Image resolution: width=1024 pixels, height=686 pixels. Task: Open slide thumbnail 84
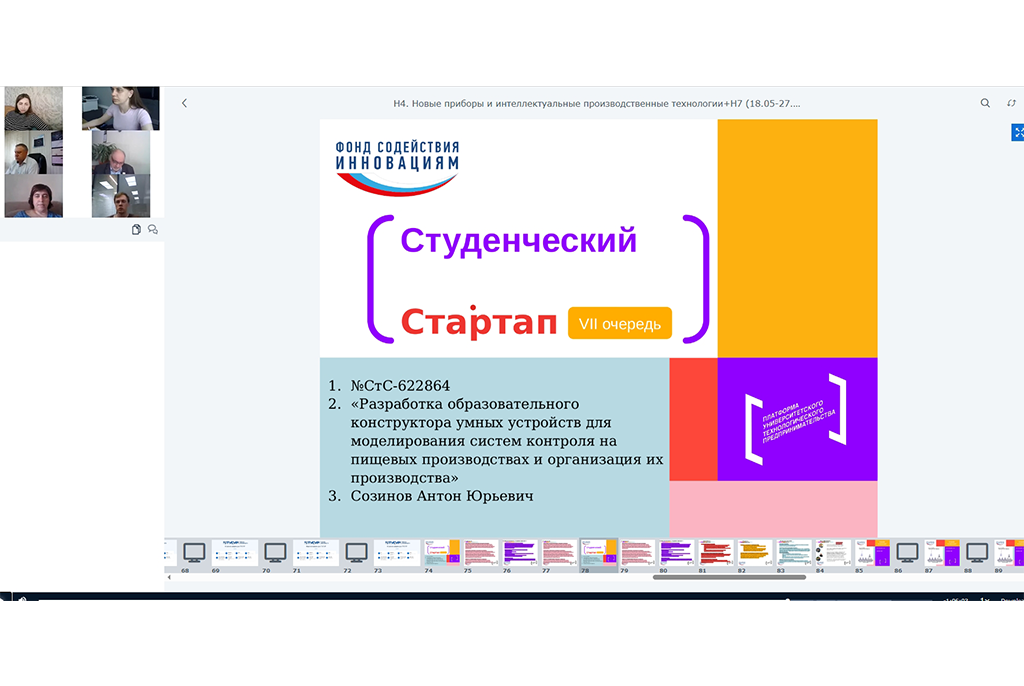833,553
